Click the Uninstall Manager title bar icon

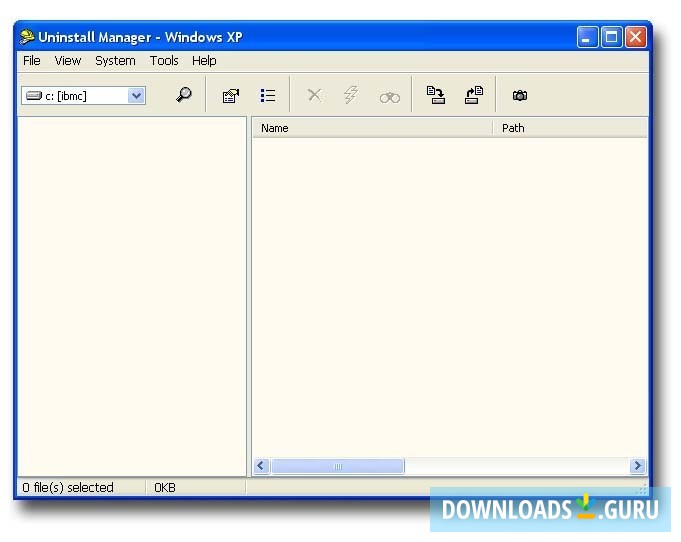tap(27, 36)
